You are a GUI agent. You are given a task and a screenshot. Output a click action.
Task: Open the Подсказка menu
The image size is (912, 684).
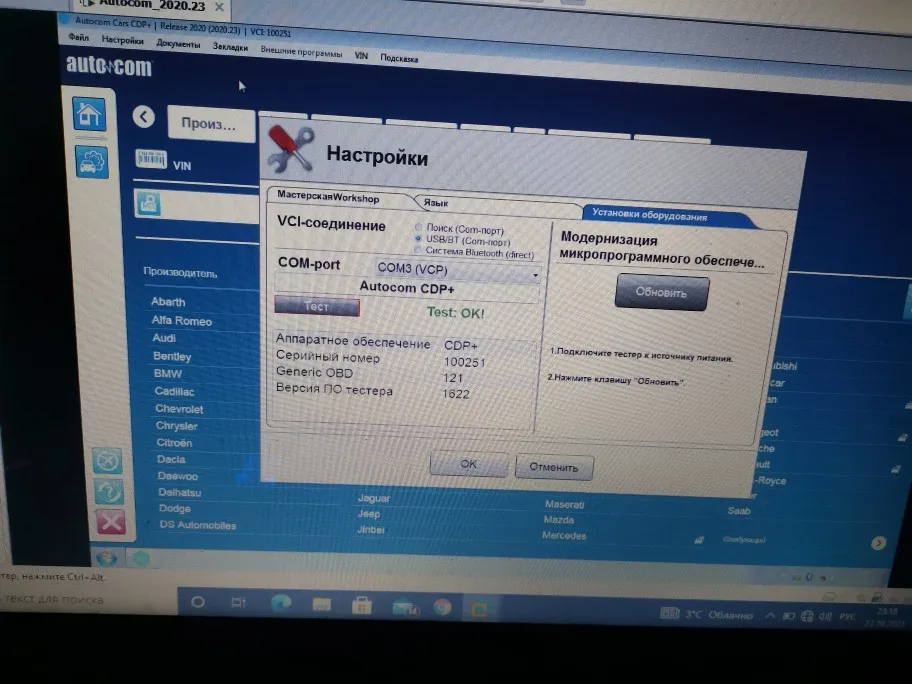pyautogui.click(x=399, y=58)
